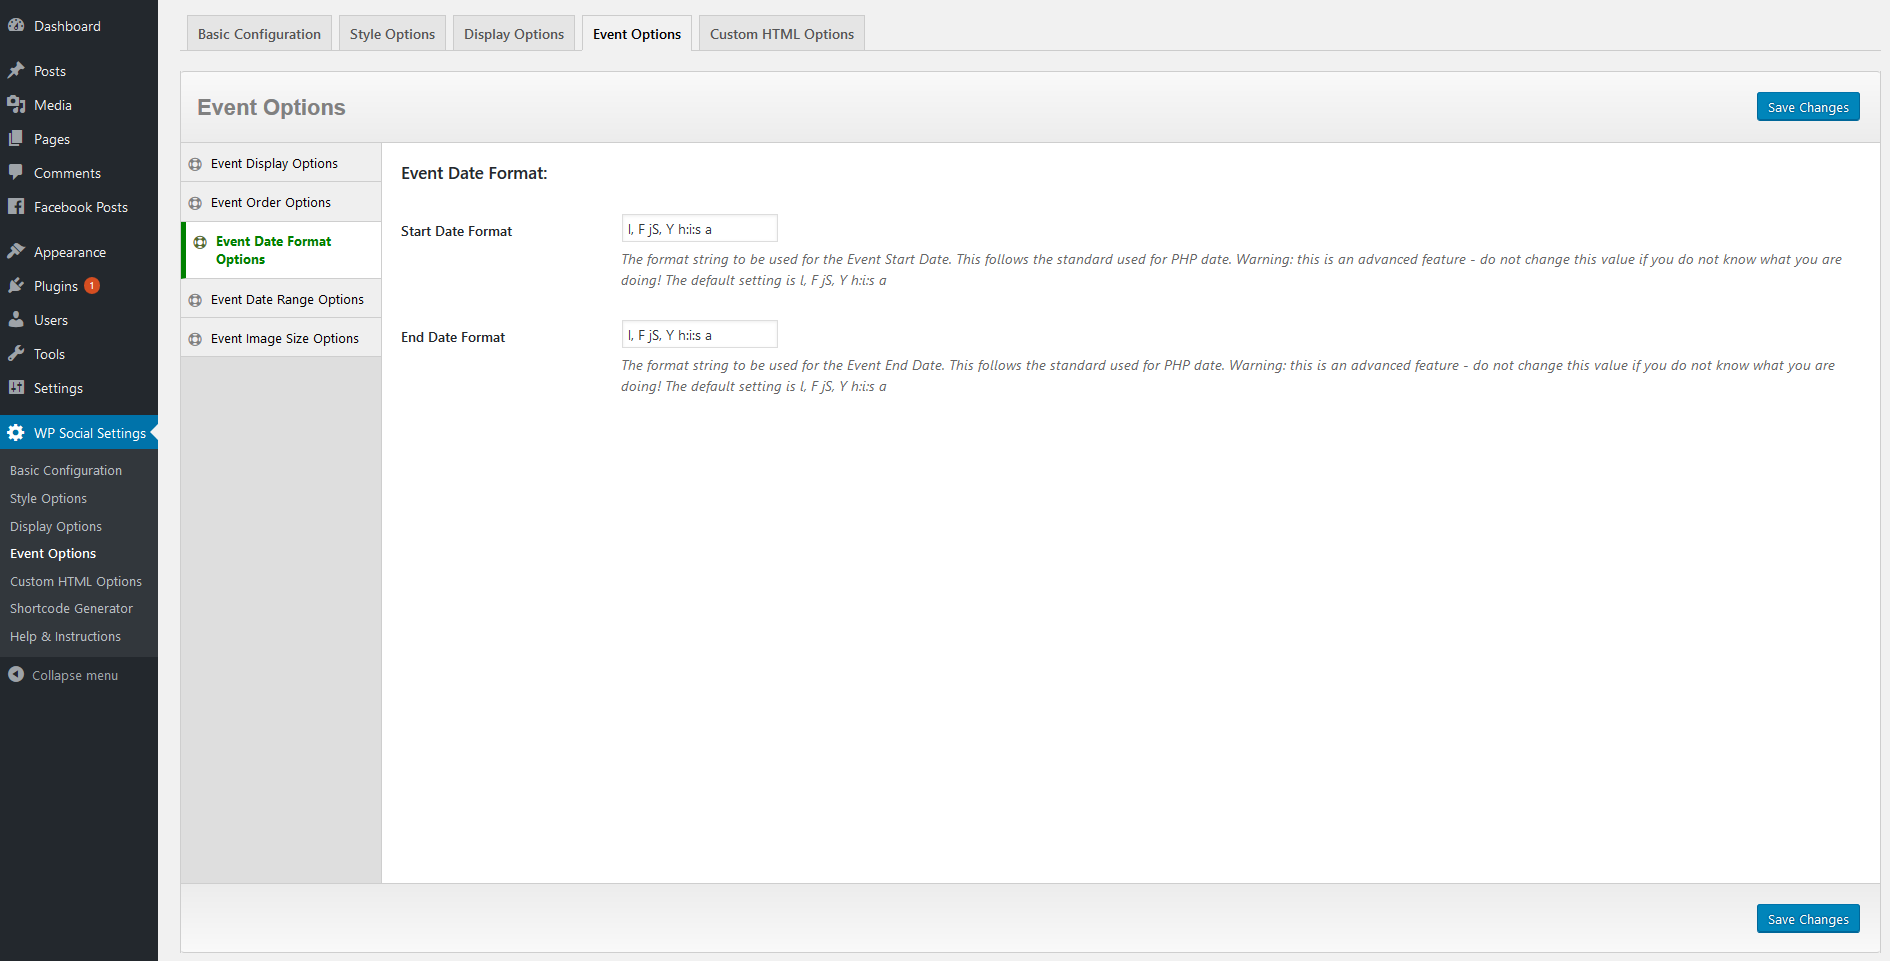The width and height of the screenshot is (1890, 961).
Task: Select Event Date Range Options section
Action: coord(287,299)
